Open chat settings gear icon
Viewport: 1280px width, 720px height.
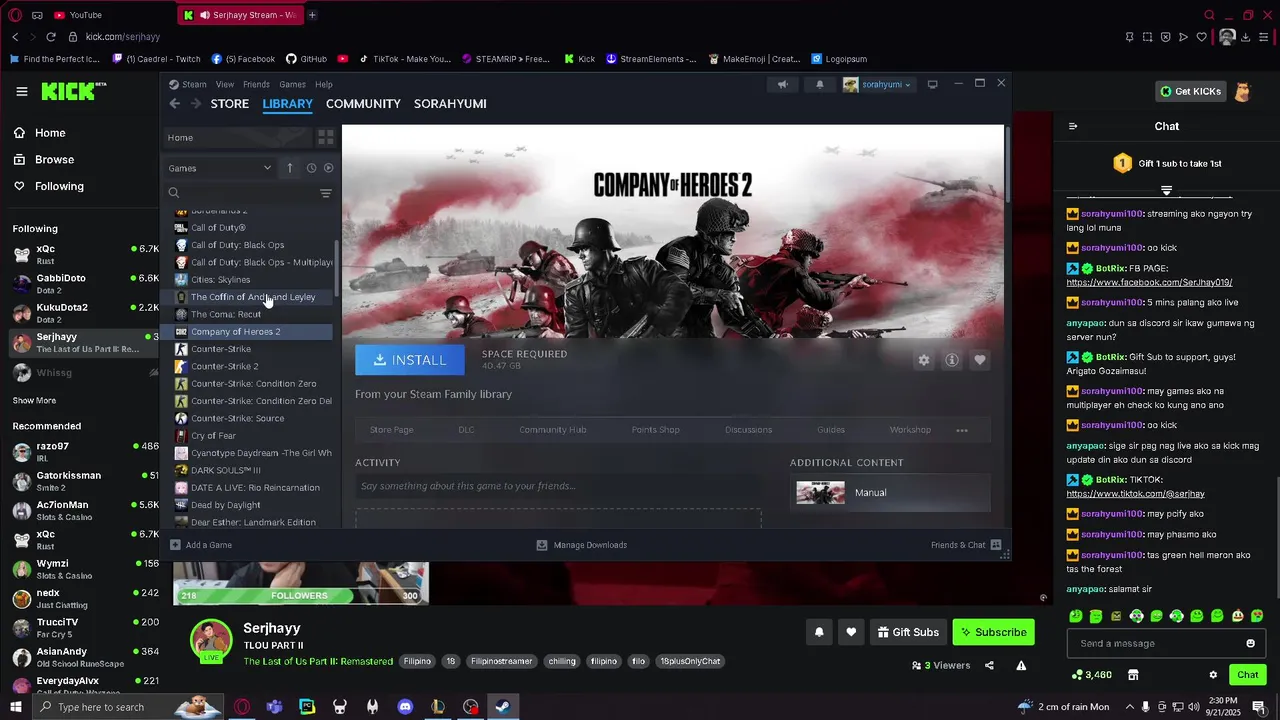tap(1213, 675)
